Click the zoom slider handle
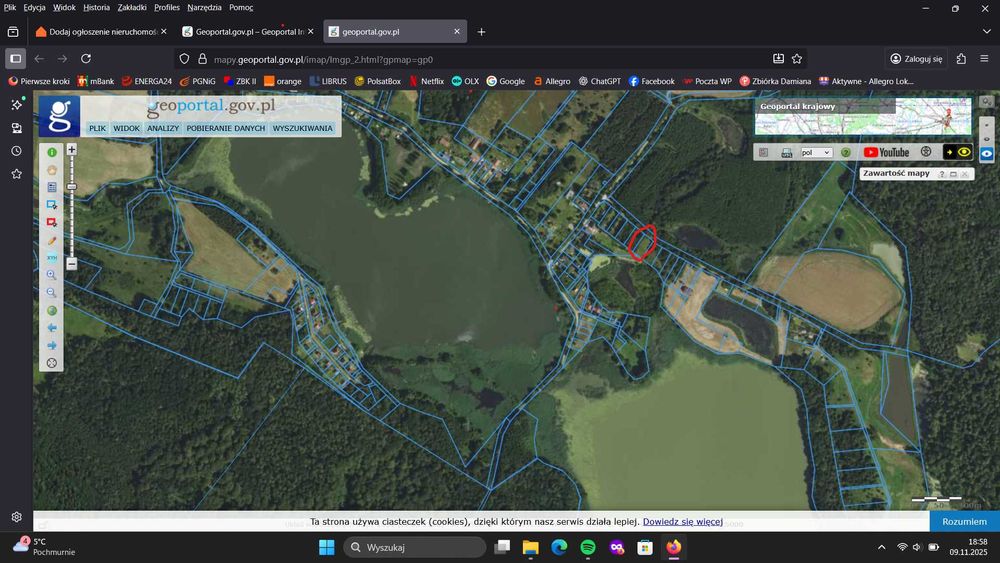Image resolution: width=1000 pixels, height=563 pixels. (x=71, y=187)
